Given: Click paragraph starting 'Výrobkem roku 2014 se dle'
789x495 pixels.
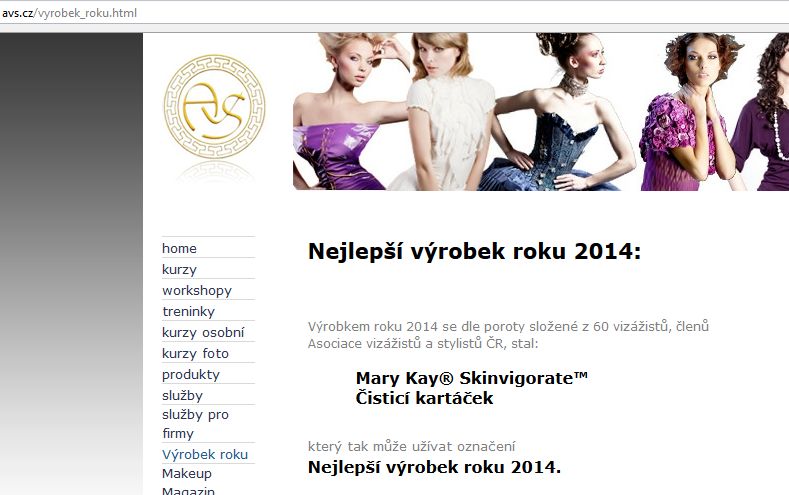Looking at the screenshot, I should click(x=508, y=335).
